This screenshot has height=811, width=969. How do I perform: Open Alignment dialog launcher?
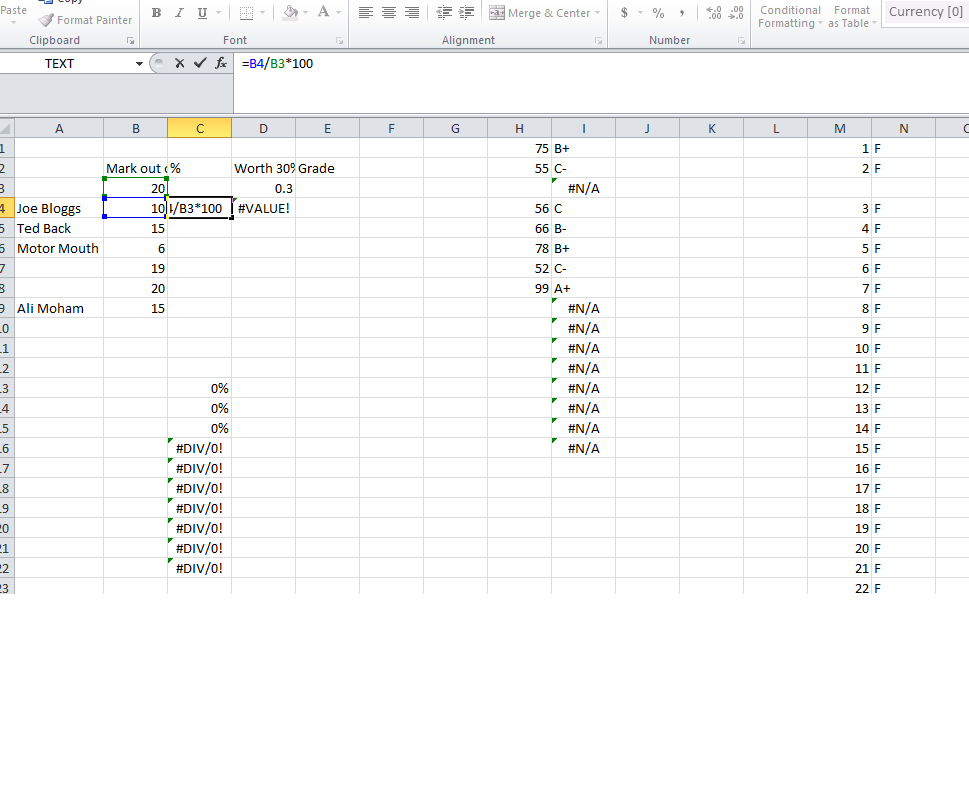pyautogui.click(x=598, y=40)
